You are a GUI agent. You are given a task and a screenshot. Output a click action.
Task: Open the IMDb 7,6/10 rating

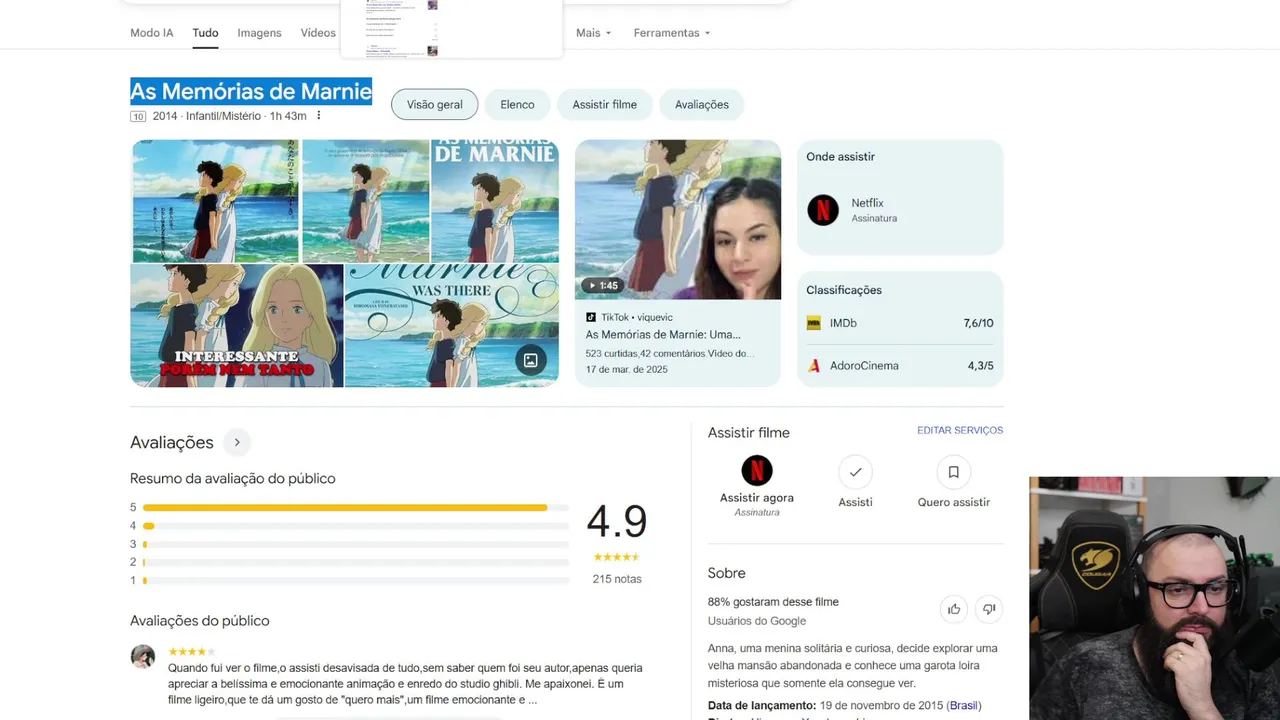coord(900,323)
